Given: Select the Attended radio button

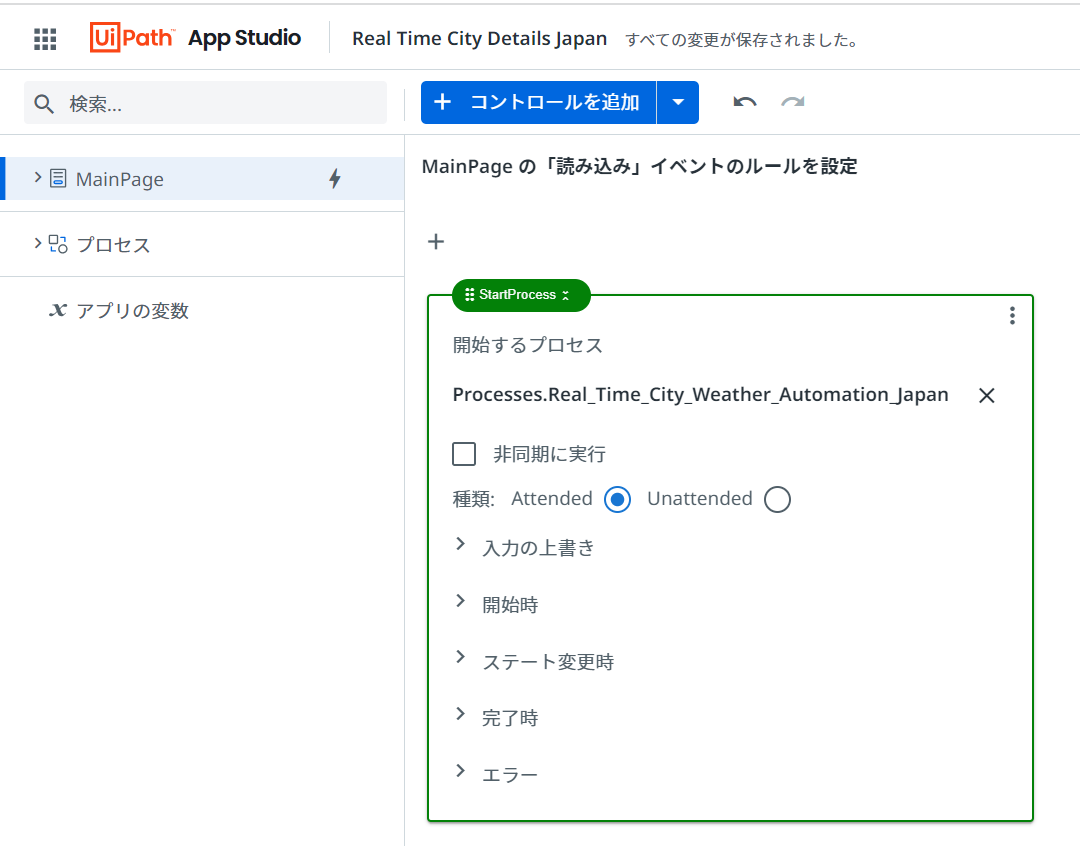Looking at the screenshot, I should pyautogui.click(x=617, y=499).
